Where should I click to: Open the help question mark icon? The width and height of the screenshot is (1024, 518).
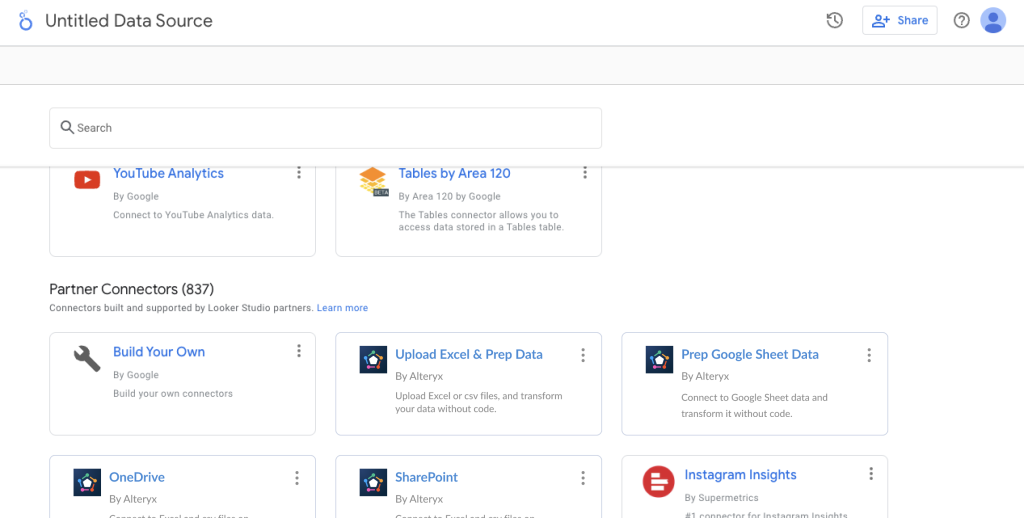961,20
